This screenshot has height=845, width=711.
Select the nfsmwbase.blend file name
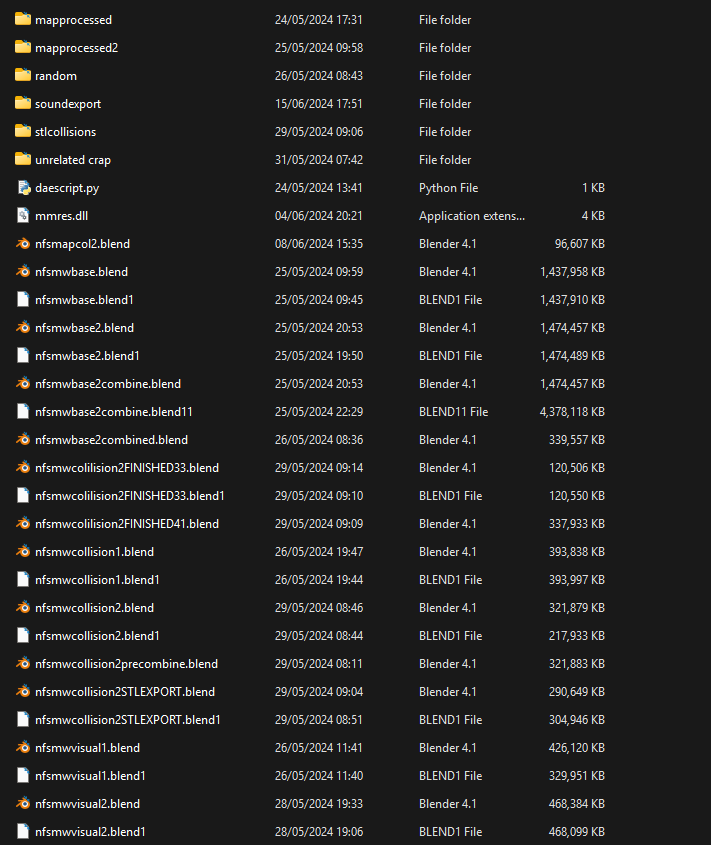point(81,272)
